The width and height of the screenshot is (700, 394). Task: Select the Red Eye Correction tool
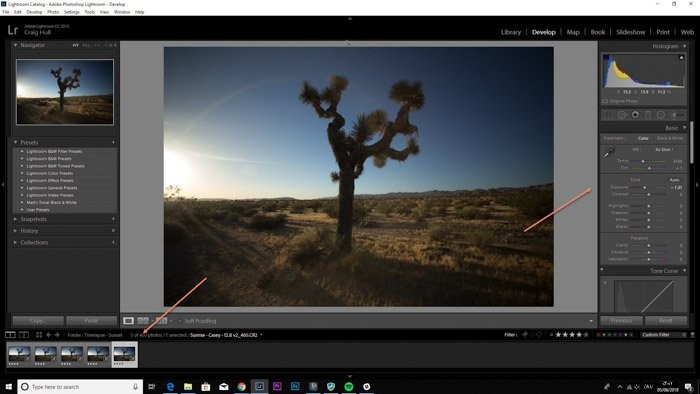tap(635, 115)
